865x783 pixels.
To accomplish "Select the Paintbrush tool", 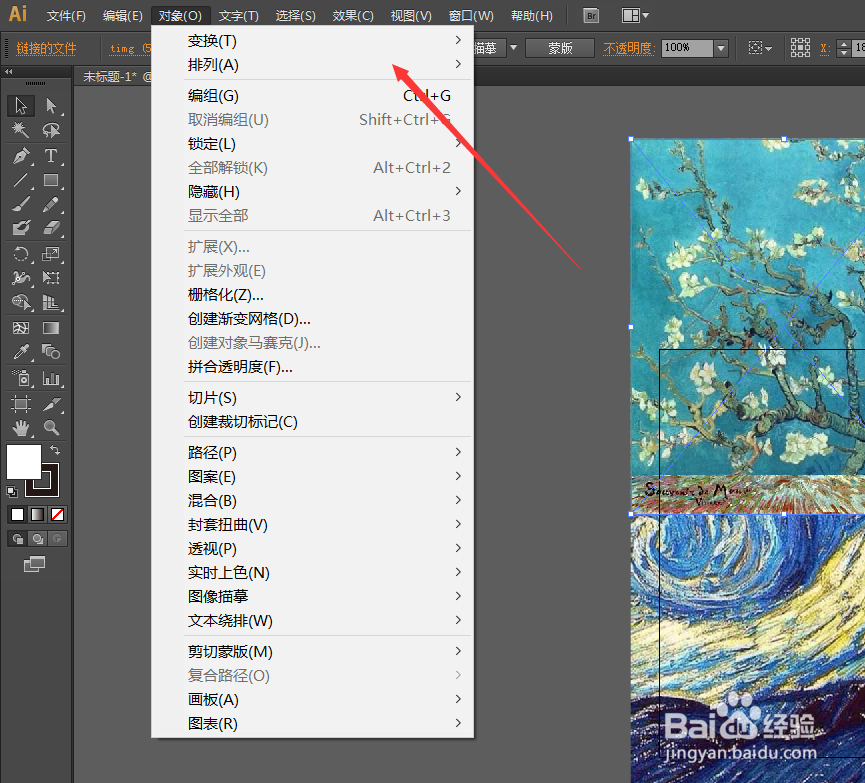I will [21, 205].
